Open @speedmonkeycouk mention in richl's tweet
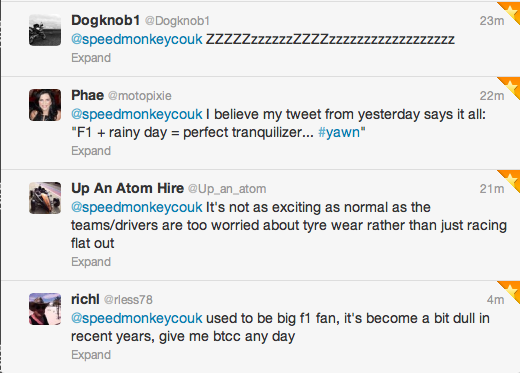Screen dimensions: 520x373 (137, 318)
